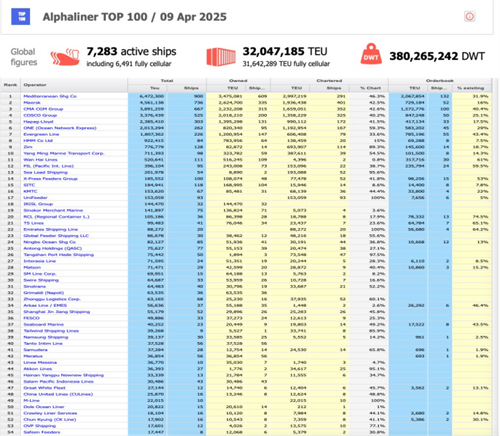Sort table by Operator column header
This screenshot has width=500, height=436.
(35, 85)
